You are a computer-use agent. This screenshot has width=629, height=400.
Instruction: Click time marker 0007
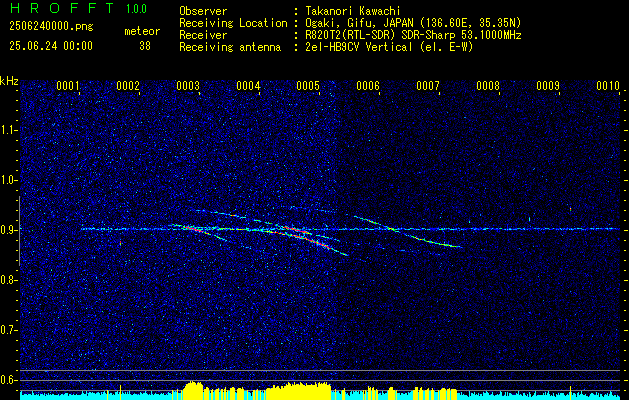click(x=428, y=86)
